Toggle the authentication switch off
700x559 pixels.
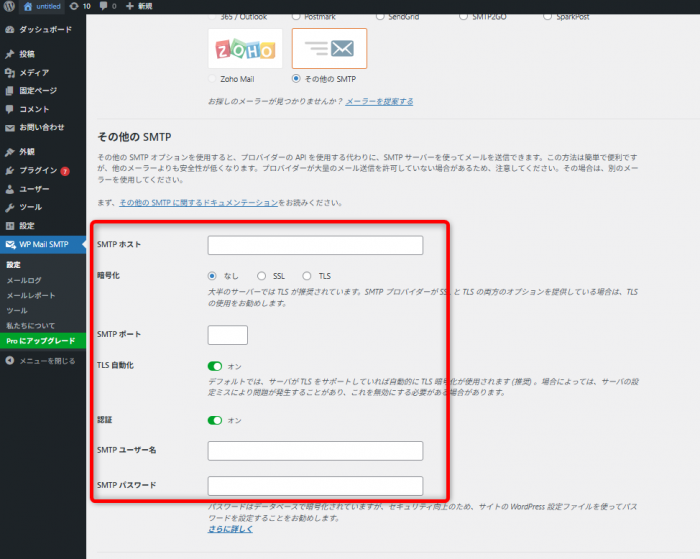[x=215, y=420]
